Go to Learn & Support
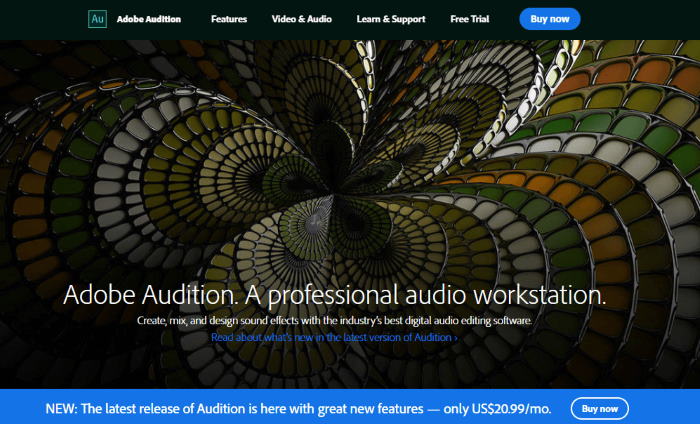700x424 pixels. [391, 19]
